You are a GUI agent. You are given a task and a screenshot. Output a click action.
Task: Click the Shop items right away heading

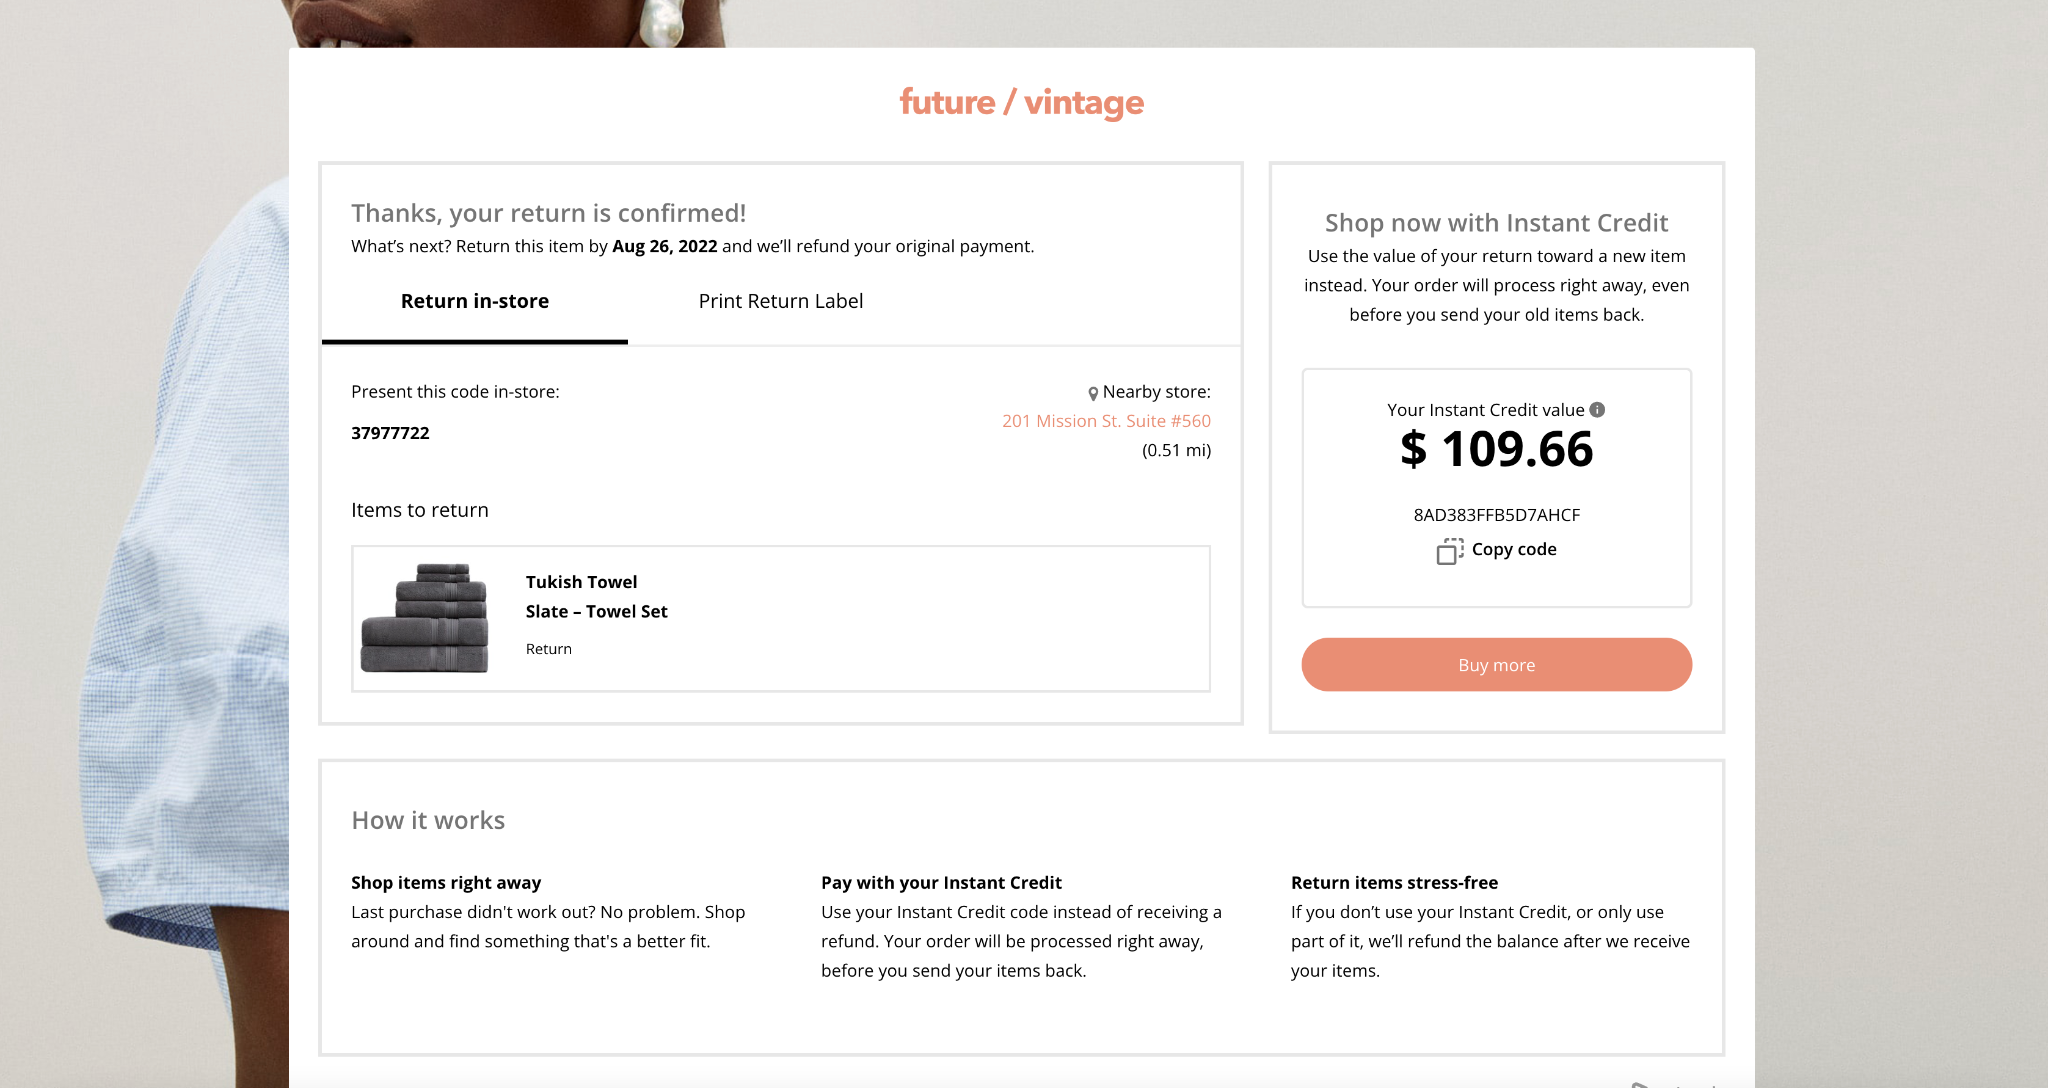(x=446, y=882)
